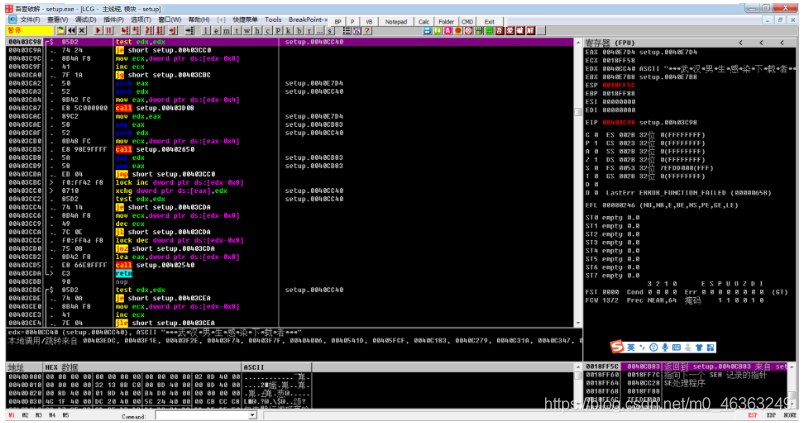Open Run trace '...' toolbar button
Screen dimensions: 802x423
point(319,31)
